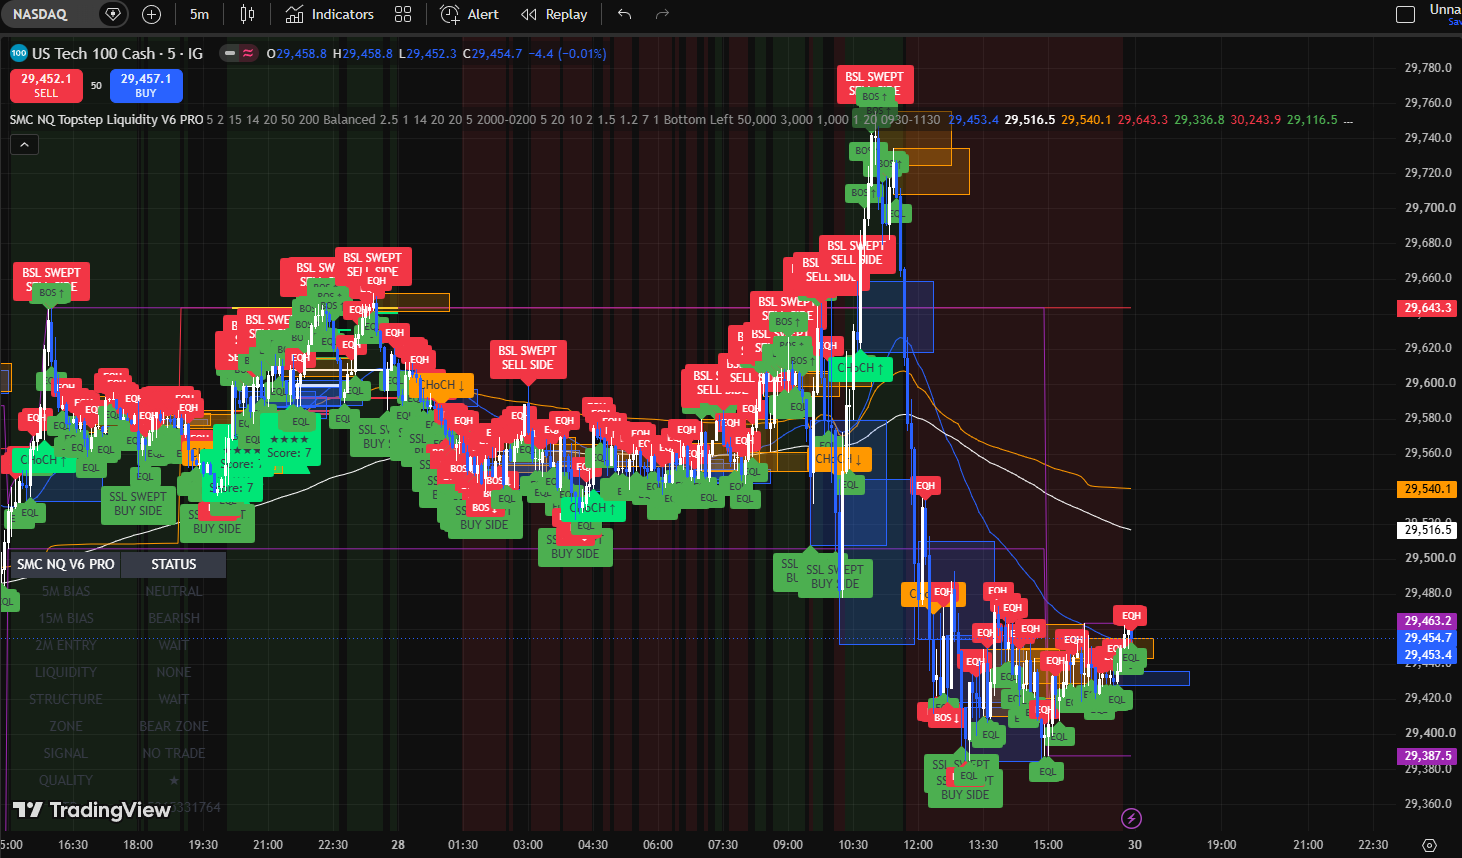Click the quantity 50 between Sell and Buy

click(96, 86)
